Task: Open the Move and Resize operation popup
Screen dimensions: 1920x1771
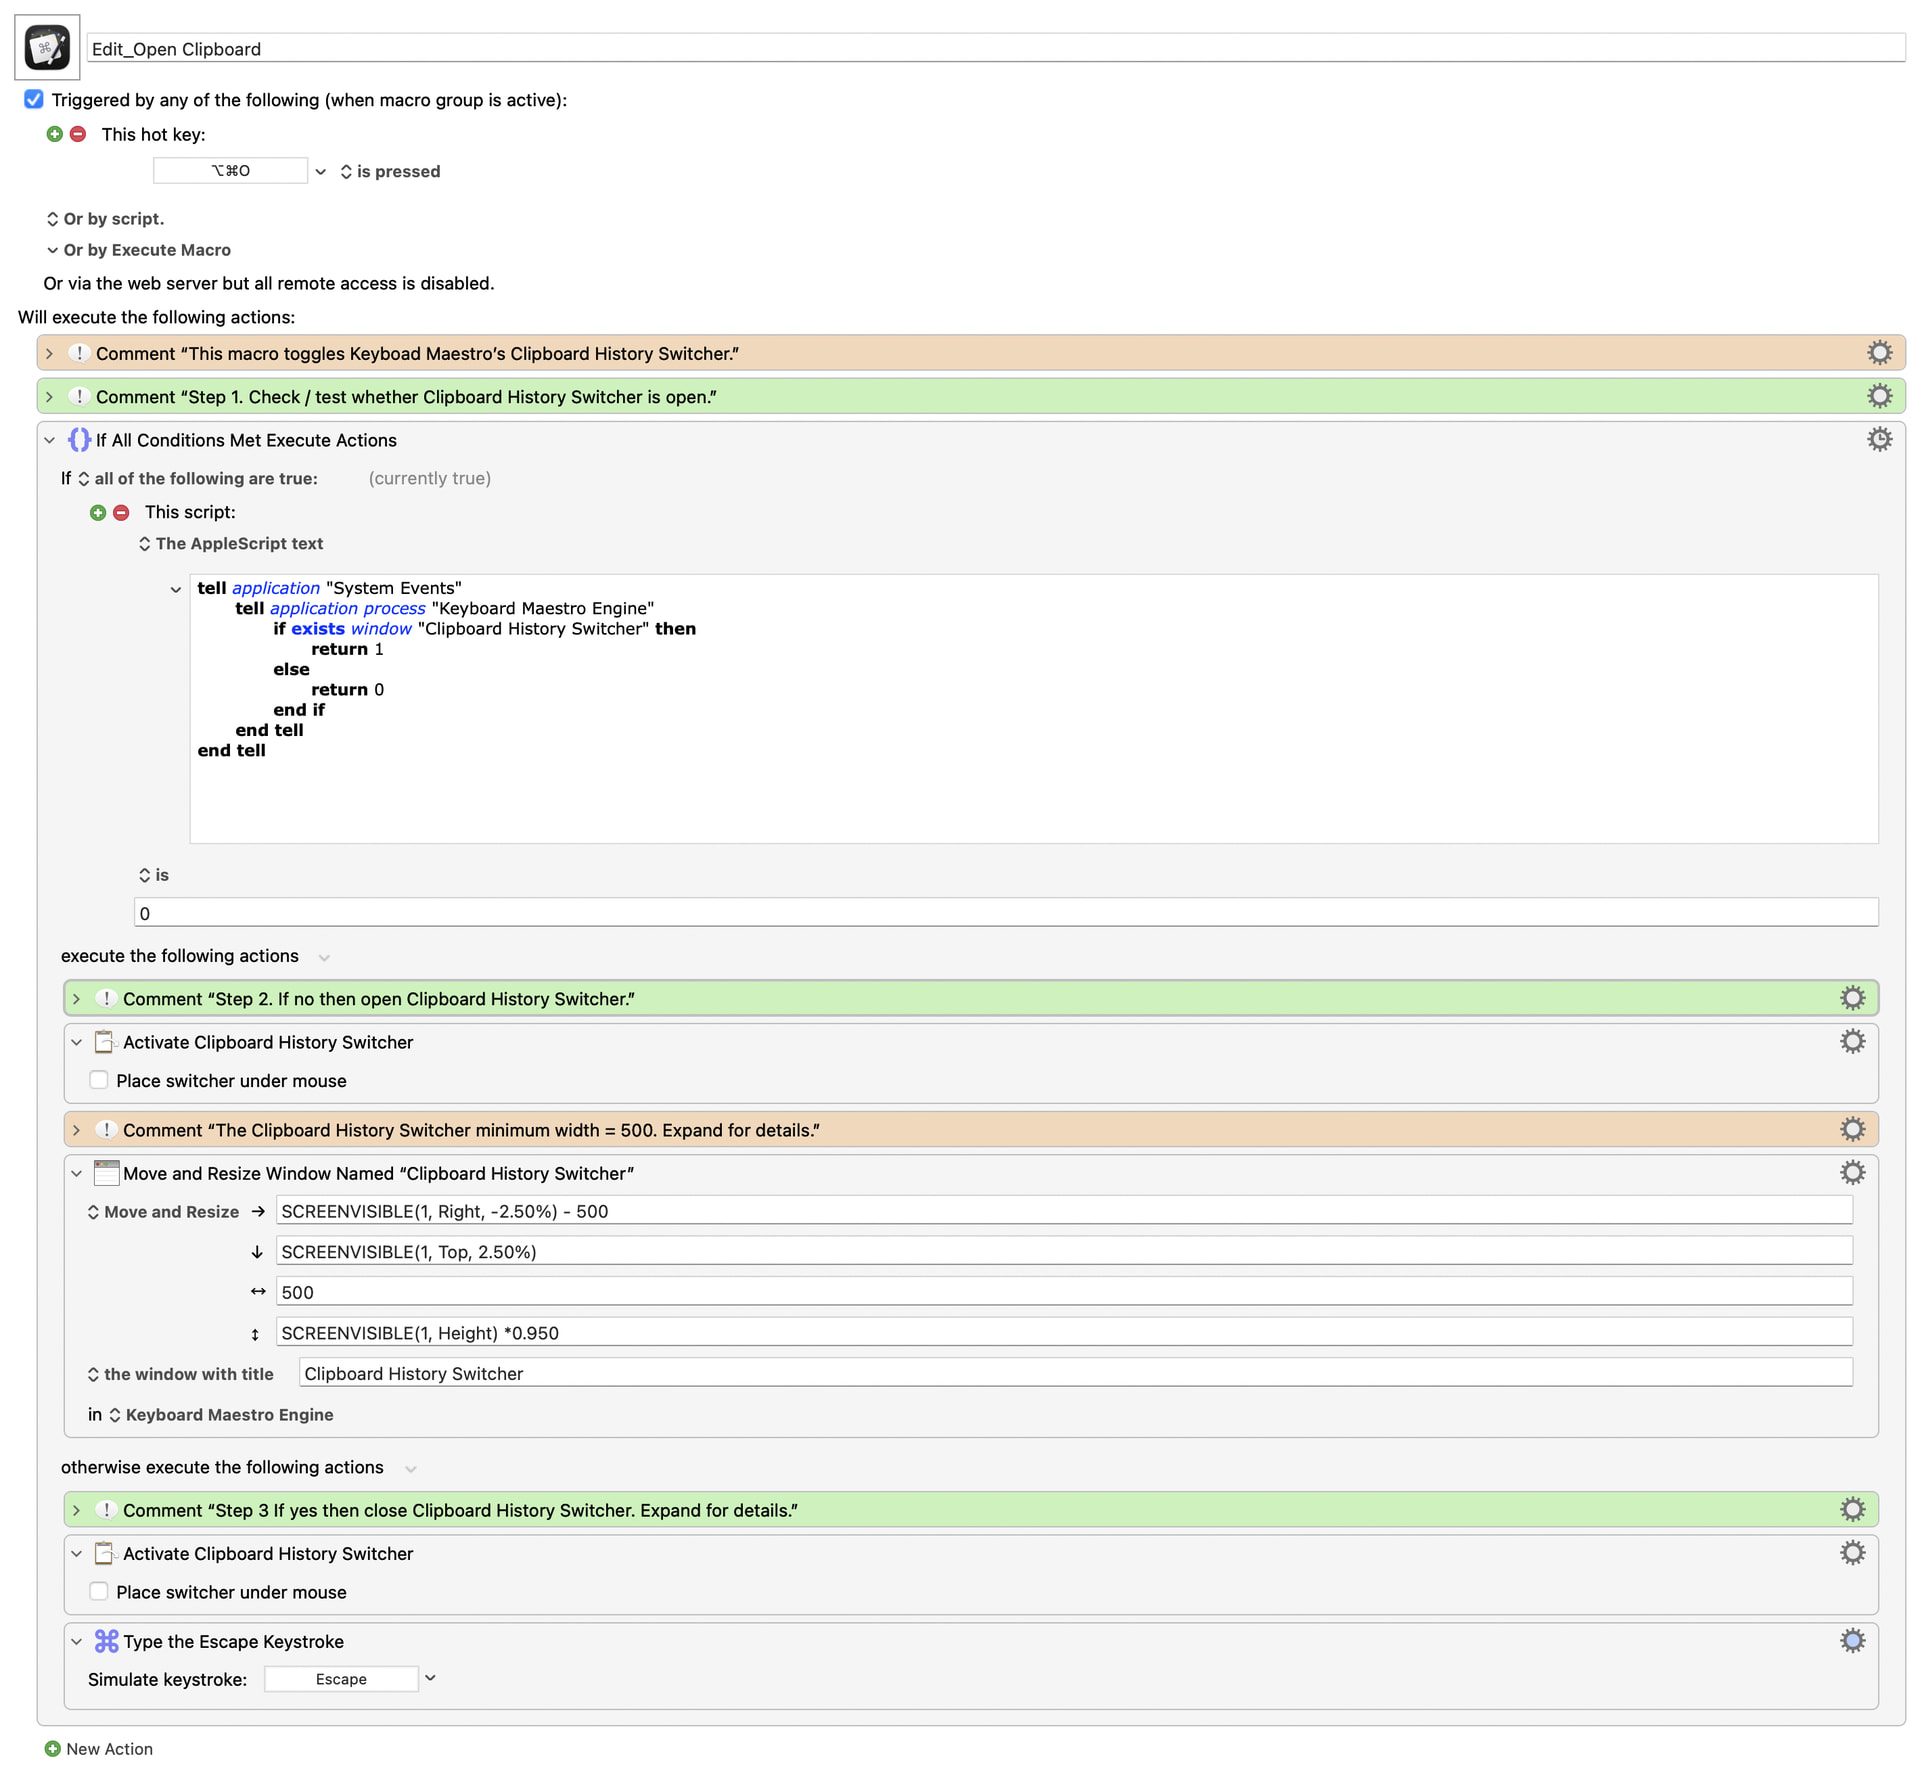Action: [163, 1211]
